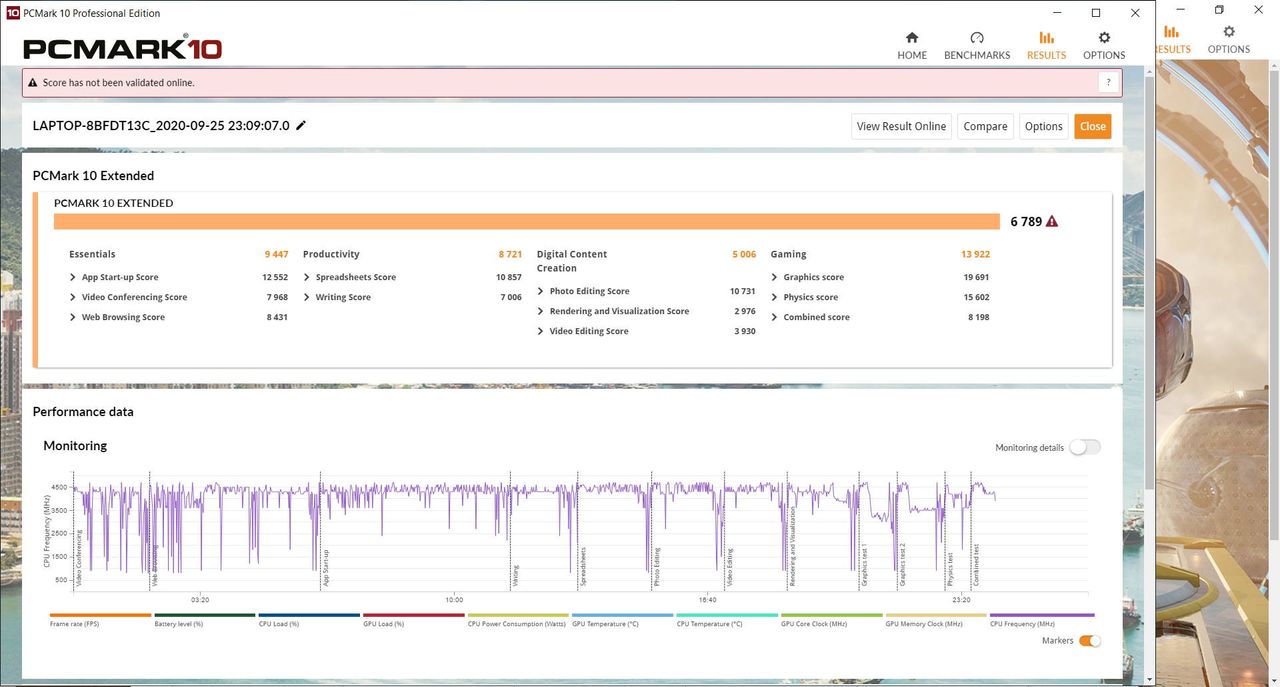Screen dimensions: 1280x687
Task: Disable the Markers toggle
Action: [1090, 641]
